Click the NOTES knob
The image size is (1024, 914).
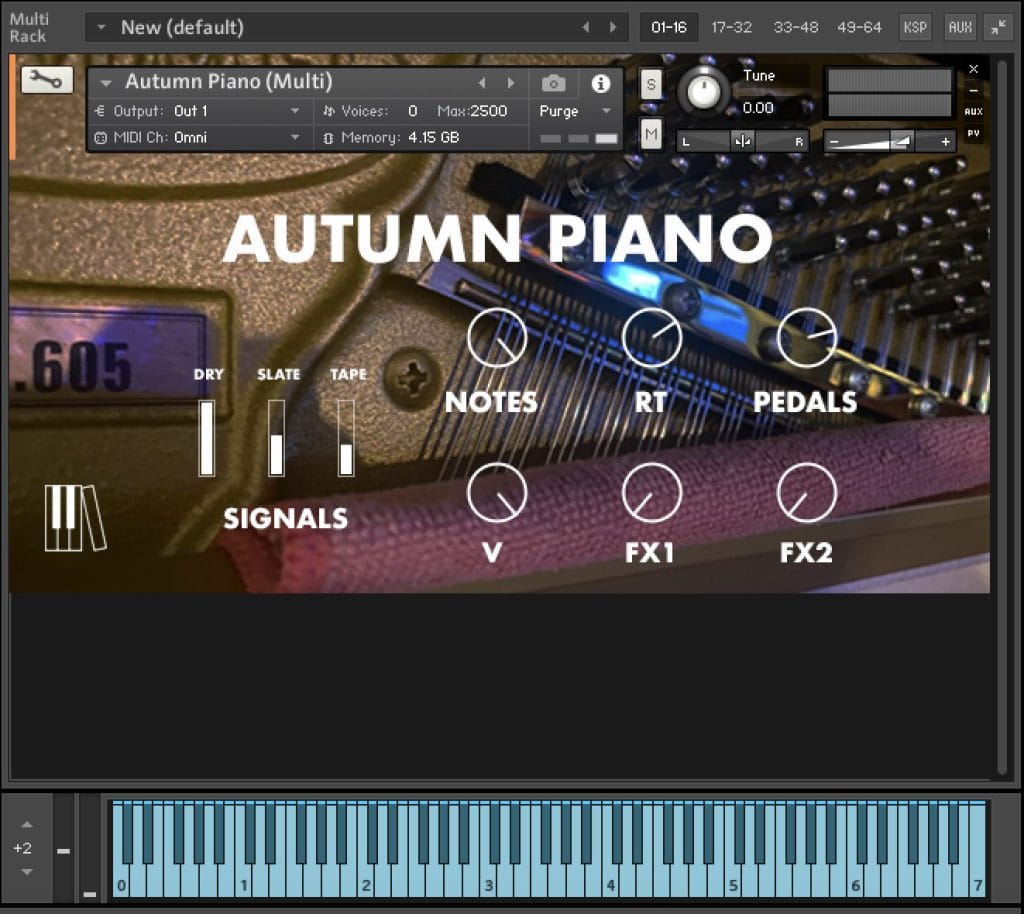click(497, 338)
